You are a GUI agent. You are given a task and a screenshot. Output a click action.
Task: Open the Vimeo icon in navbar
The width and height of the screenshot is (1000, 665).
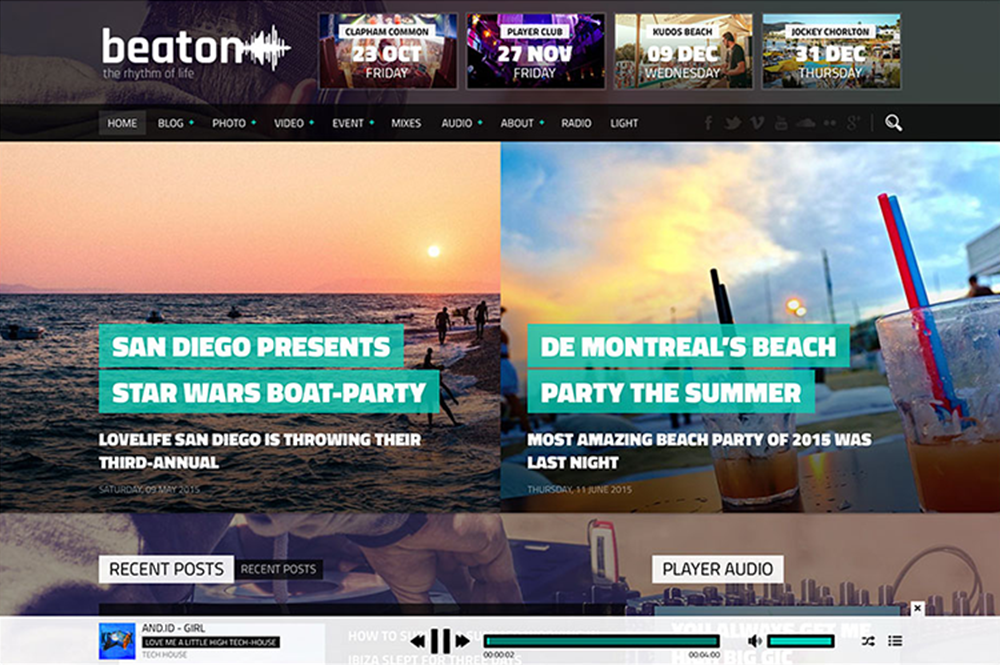pos(757,122)
